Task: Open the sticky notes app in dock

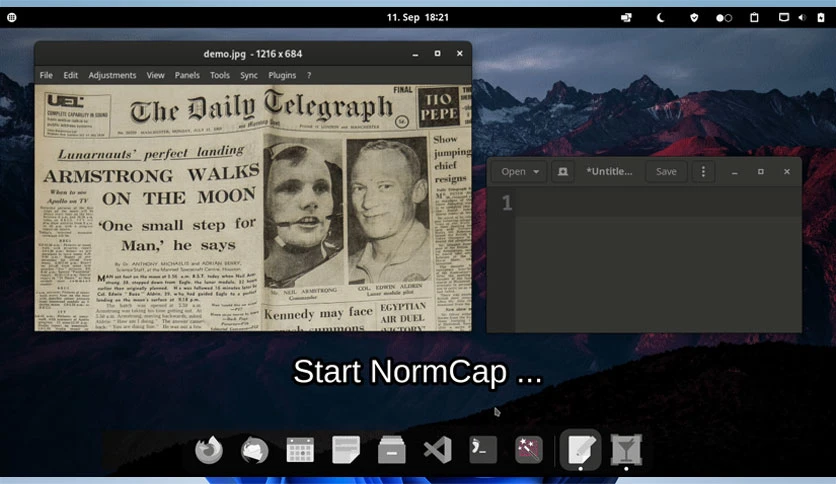Action: coord(346,450)
